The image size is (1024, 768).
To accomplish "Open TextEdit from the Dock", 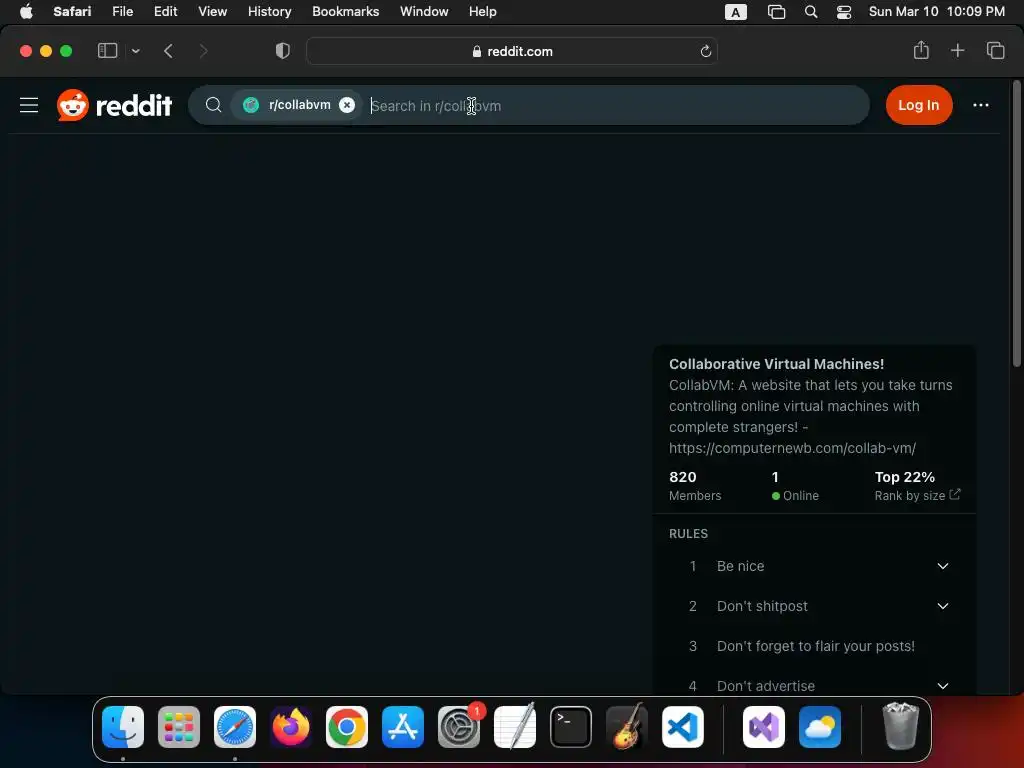I will [x=515, y=727].
